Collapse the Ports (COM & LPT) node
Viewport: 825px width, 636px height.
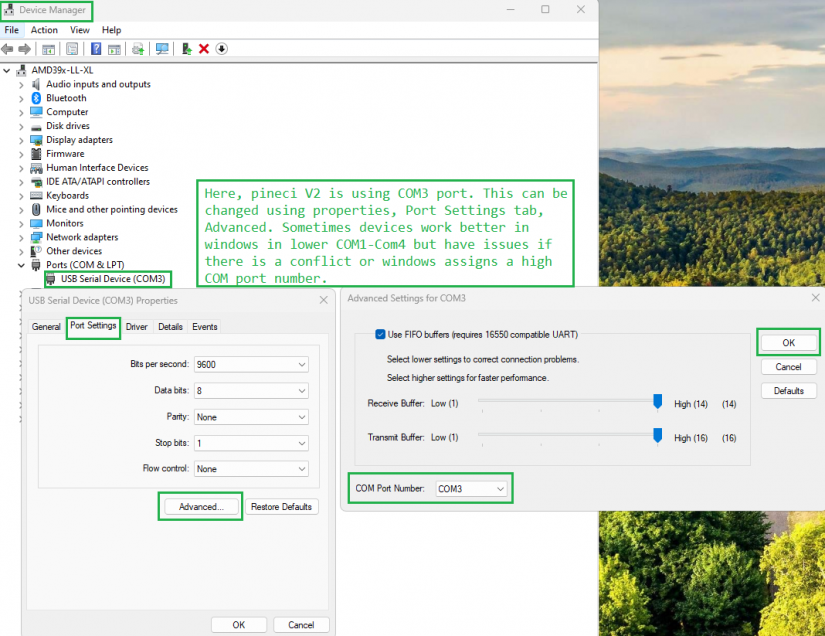(22, 265)
